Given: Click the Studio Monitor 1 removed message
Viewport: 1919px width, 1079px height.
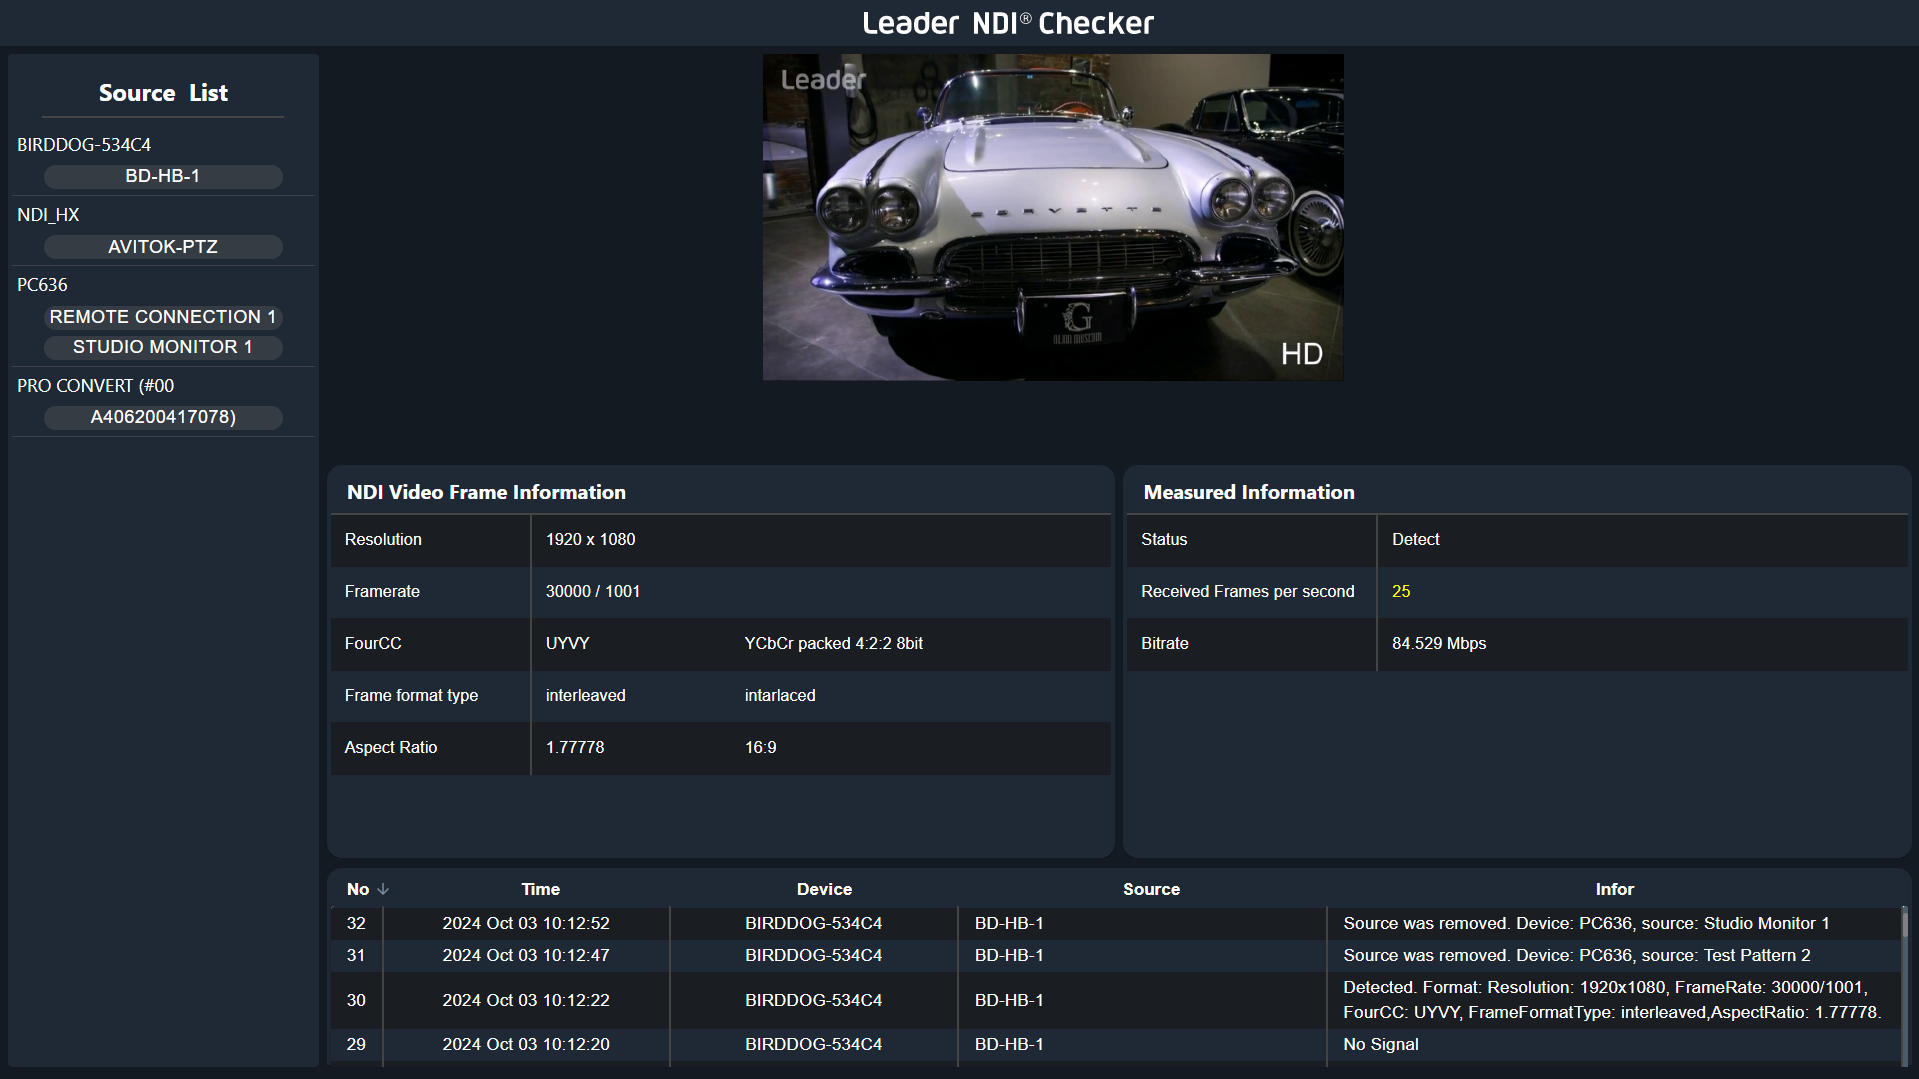Looking at the screenshot, I should (1586, 923).
